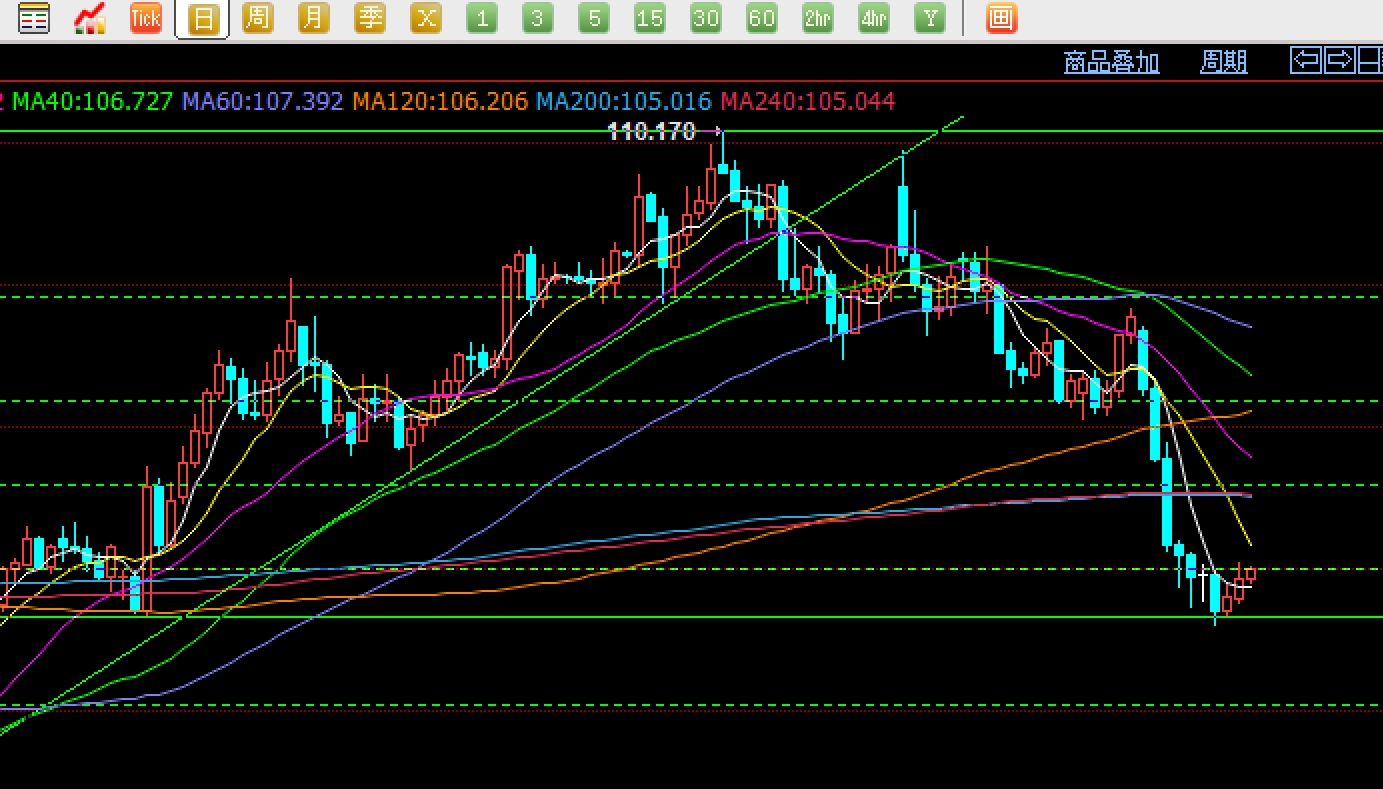Switch to 30-minute chart
Screen dimensions: 1383x789
click(x=706, y=18)
